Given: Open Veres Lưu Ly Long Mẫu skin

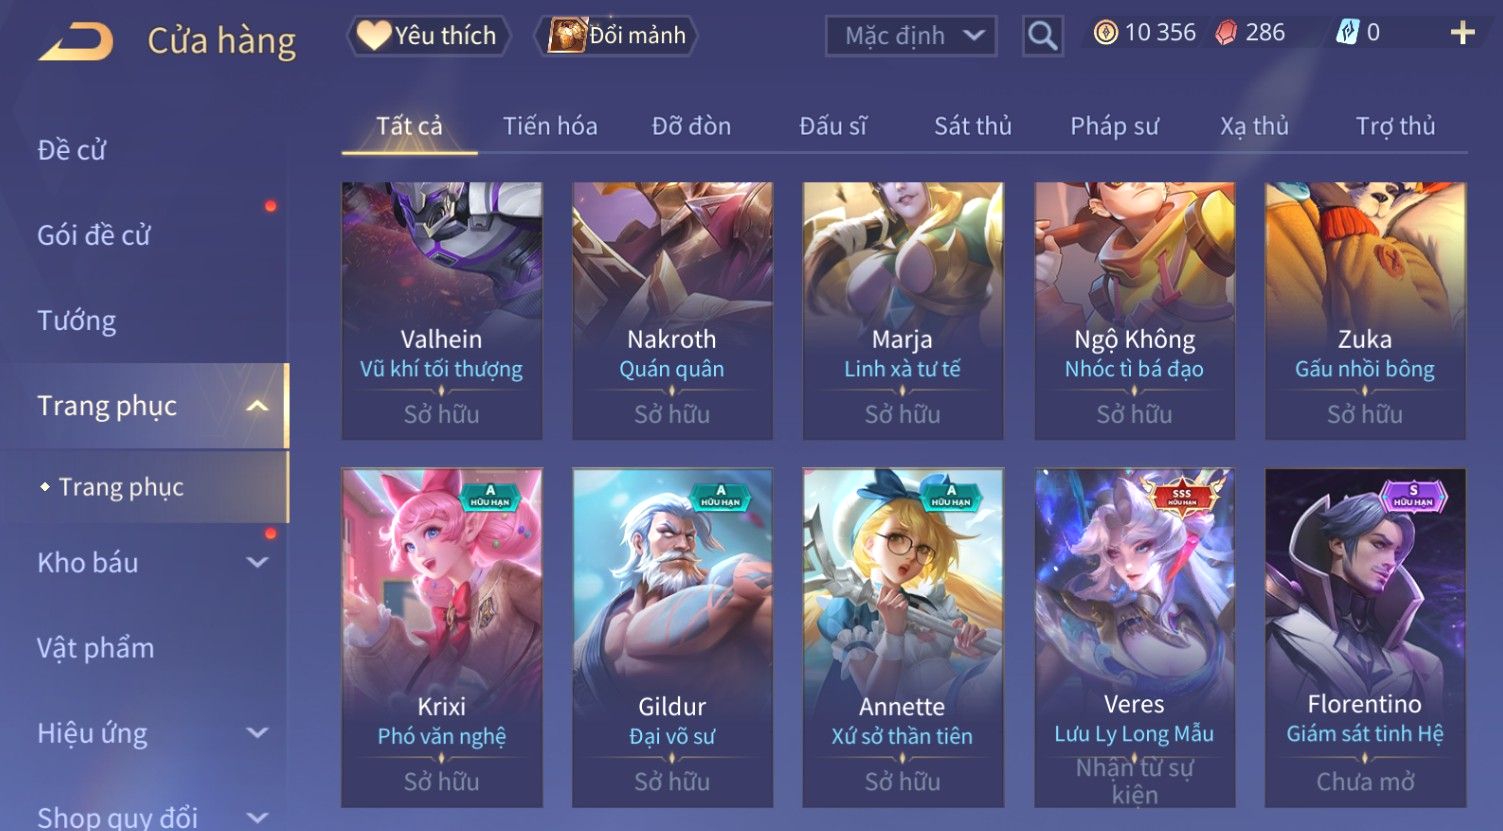Looking at the screenshot, I should [1134, 638].
